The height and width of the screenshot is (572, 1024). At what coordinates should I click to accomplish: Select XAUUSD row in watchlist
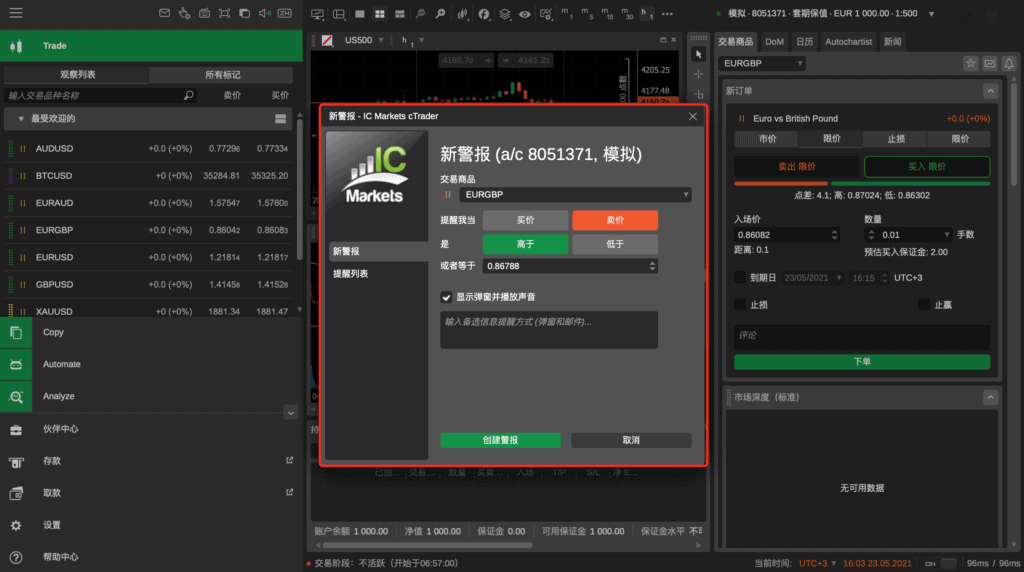(x=149, y=311)
